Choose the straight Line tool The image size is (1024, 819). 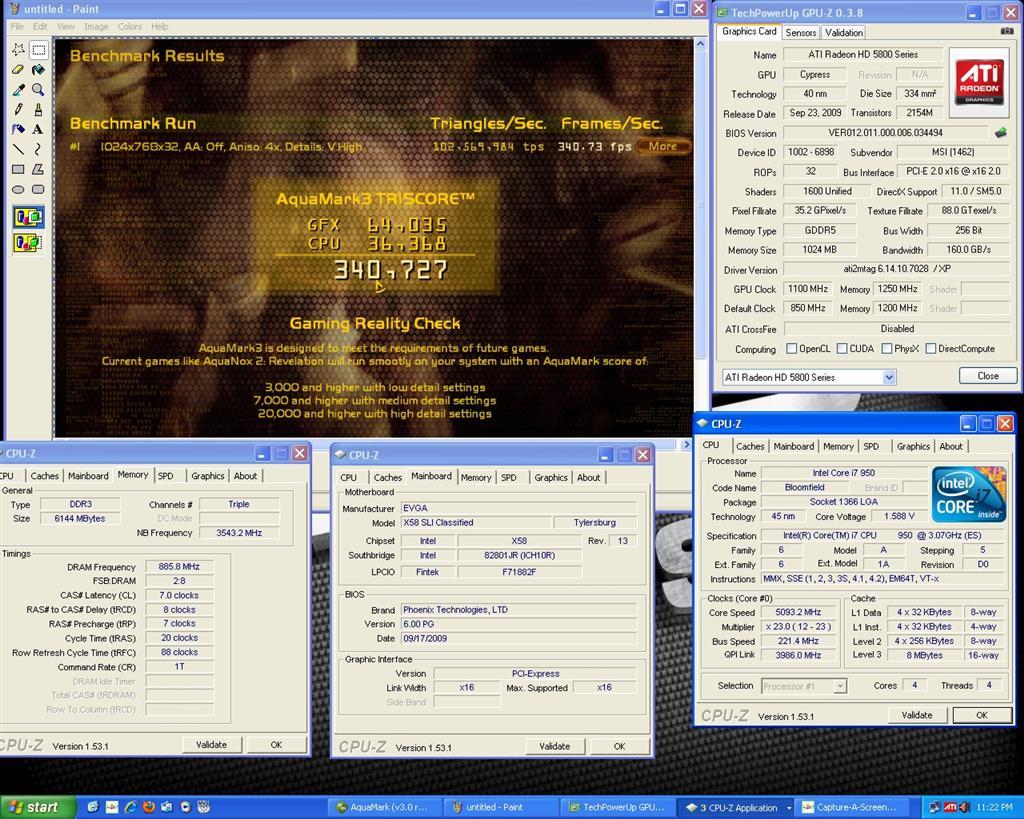coord(18,149)
